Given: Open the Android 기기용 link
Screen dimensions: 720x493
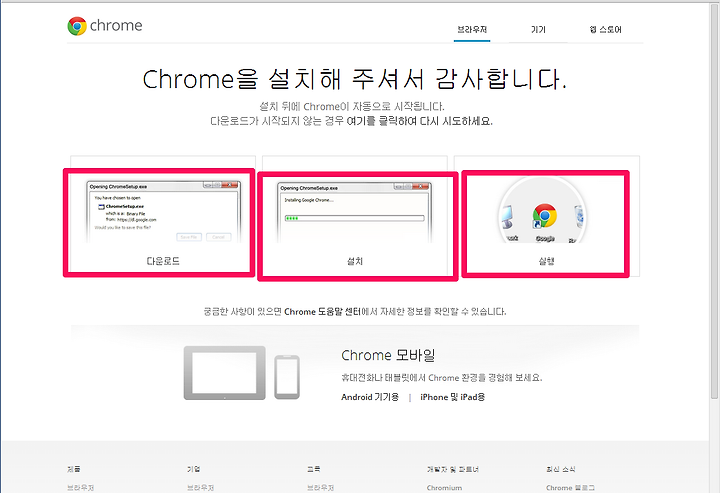Looking at the screenshot, I should point(370,397).
